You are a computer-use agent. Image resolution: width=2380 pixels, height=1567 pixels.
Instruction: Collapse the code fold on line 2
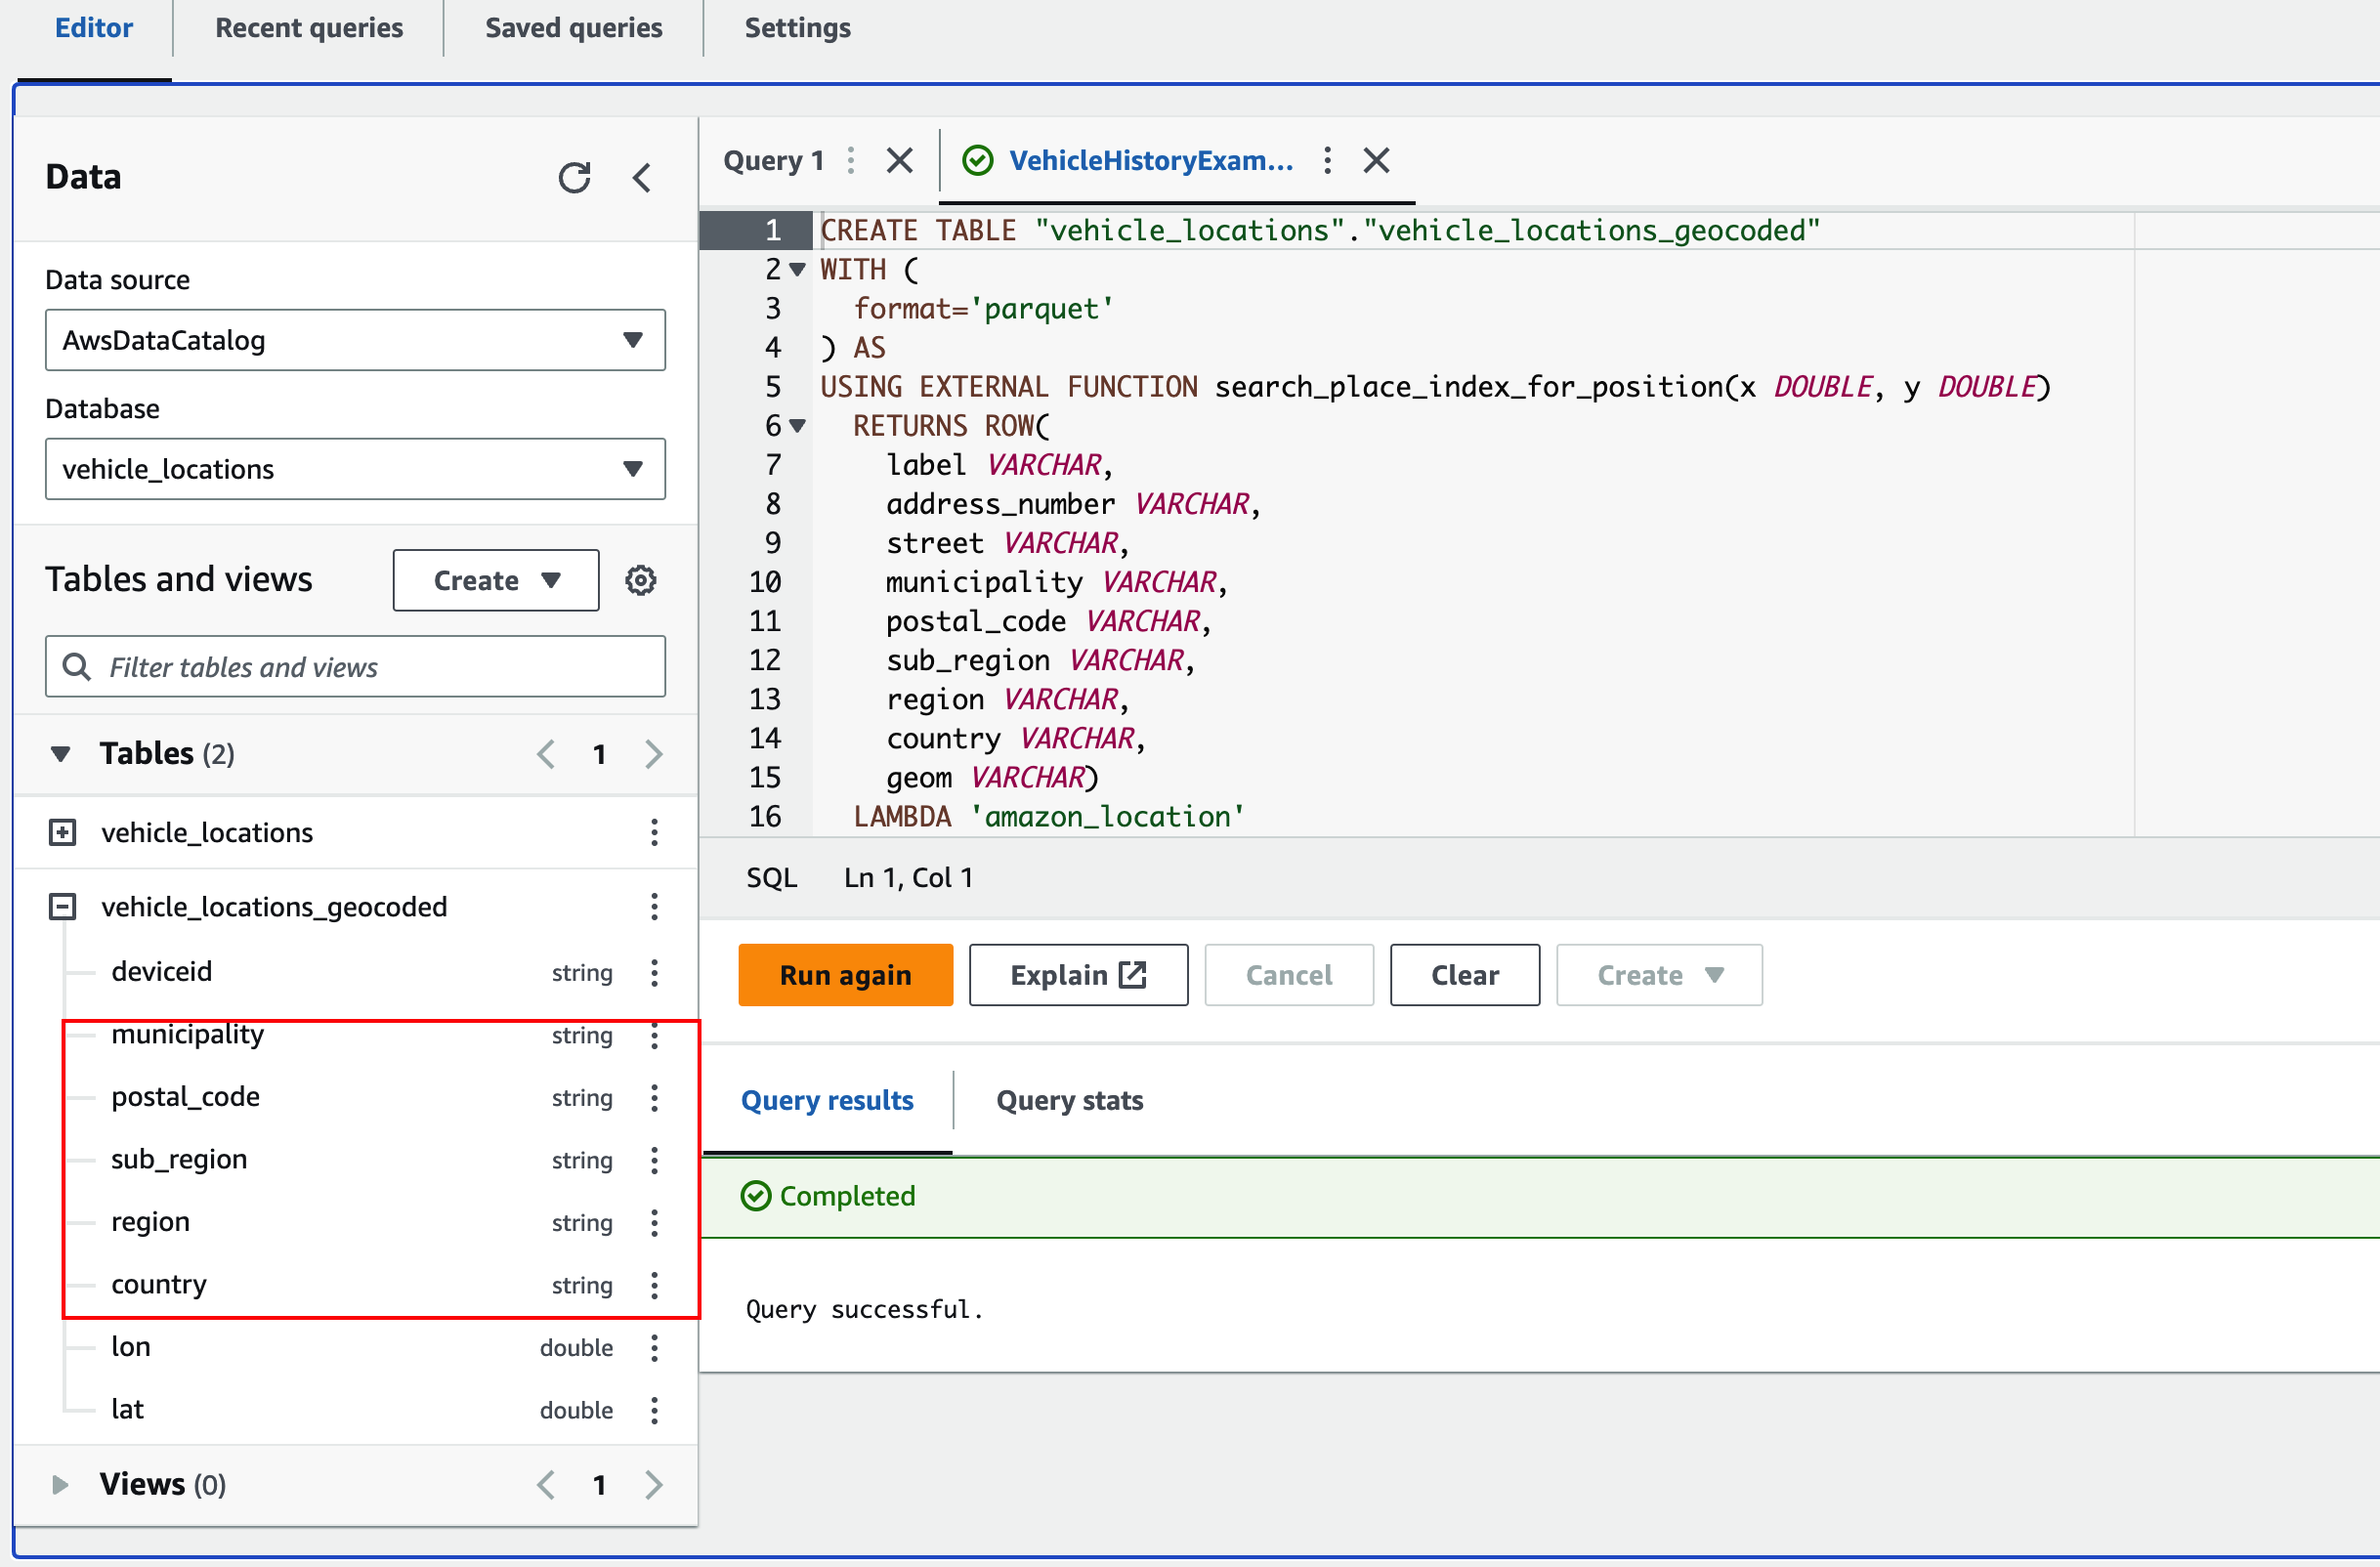pyautogui.click(x=797, y=269)
